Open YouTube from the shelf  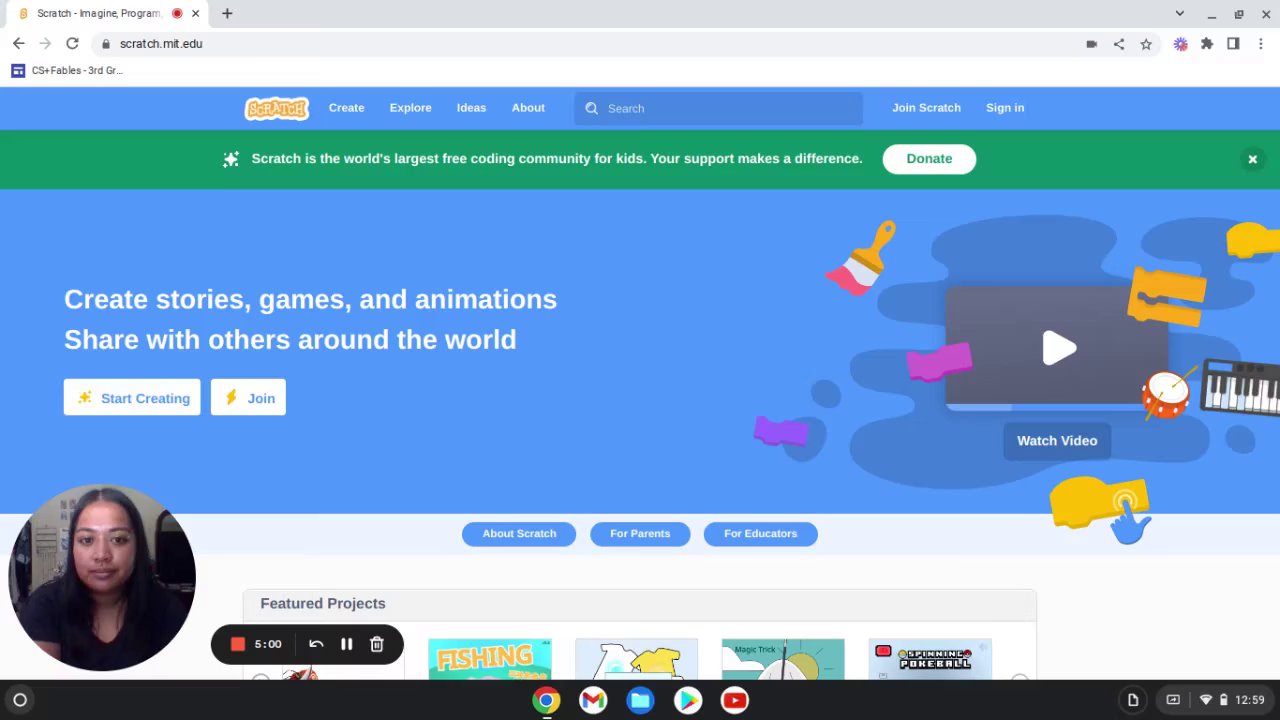pyautogui.click(x=734, y=700)
